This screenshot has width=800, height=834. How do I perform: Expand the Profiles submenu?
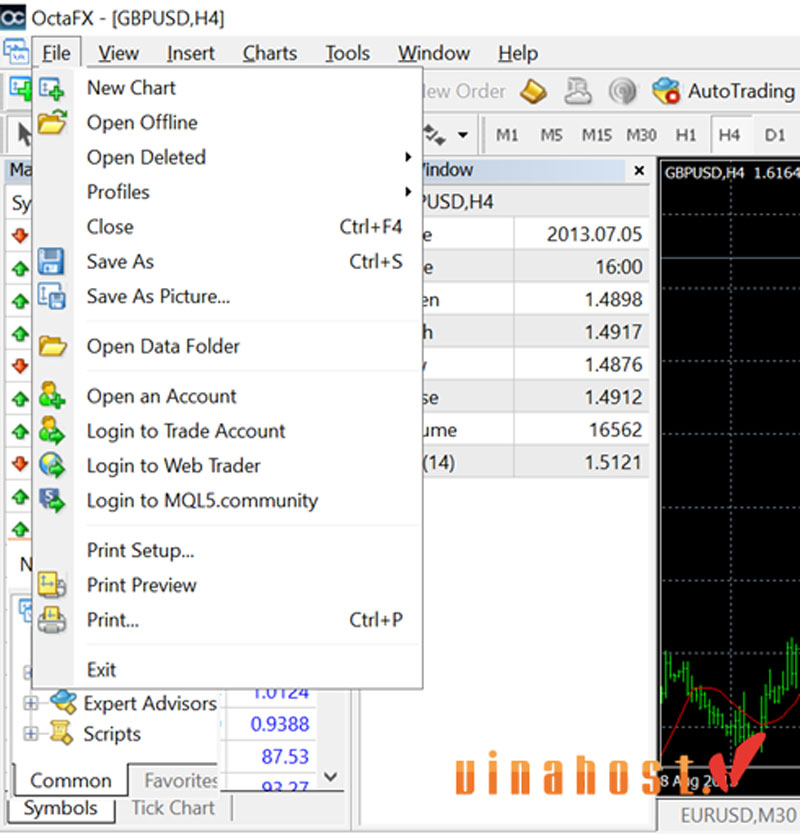(226, 192)
